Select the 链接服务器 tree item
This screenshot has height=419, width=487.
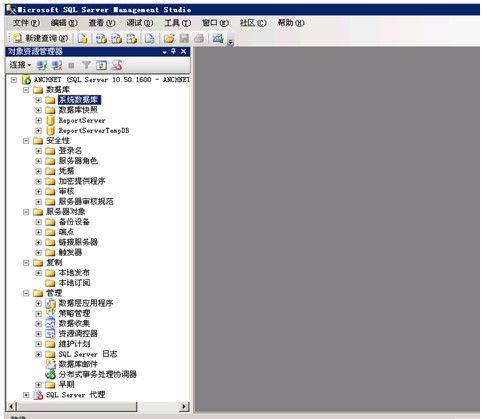(78, 242)
